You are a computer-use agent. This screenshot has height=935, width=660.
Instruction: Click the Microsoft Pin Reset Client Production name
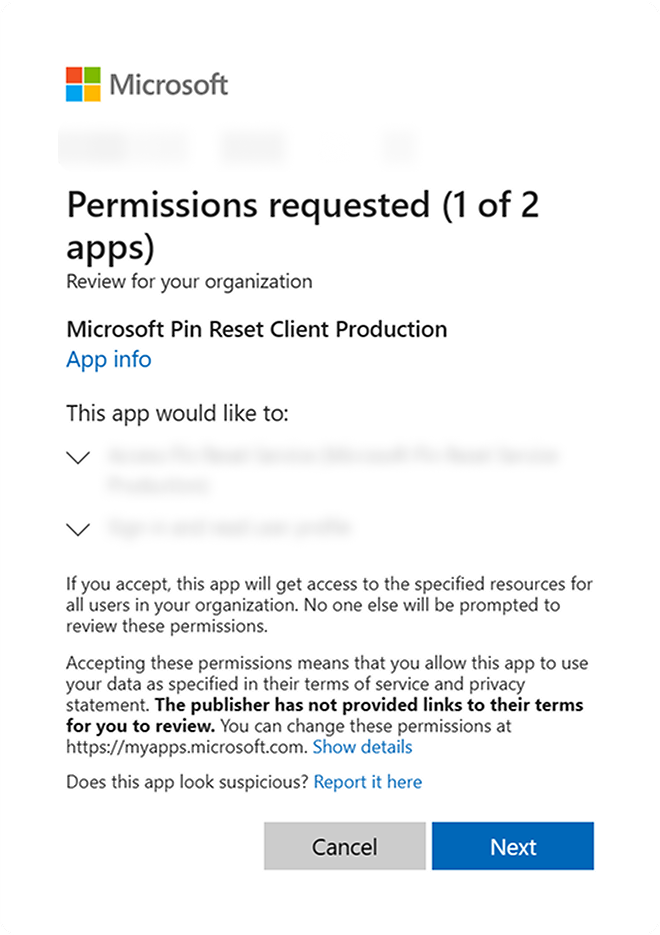click(257, 329)
